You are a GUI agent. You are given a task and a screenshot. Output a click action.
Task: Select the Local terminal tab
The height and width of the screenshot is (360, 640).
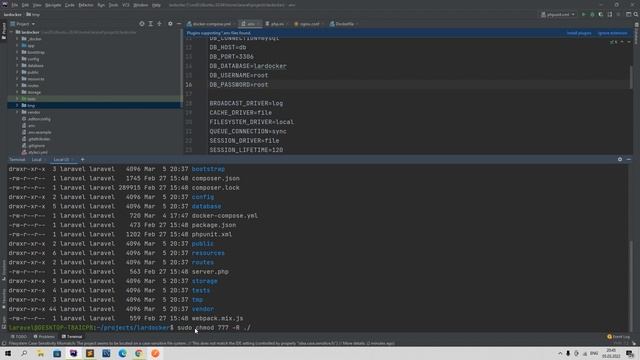coord(38,160)
